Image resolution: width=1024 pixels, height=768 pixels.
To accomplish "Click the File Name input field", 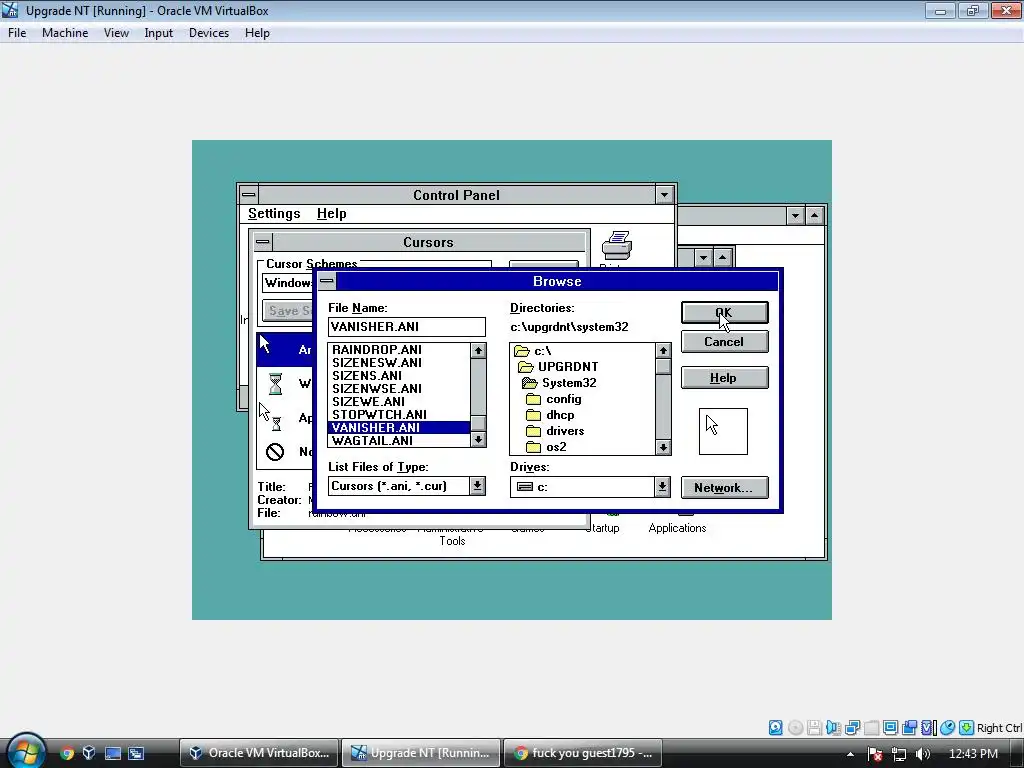I will click(x=406, y=327).
